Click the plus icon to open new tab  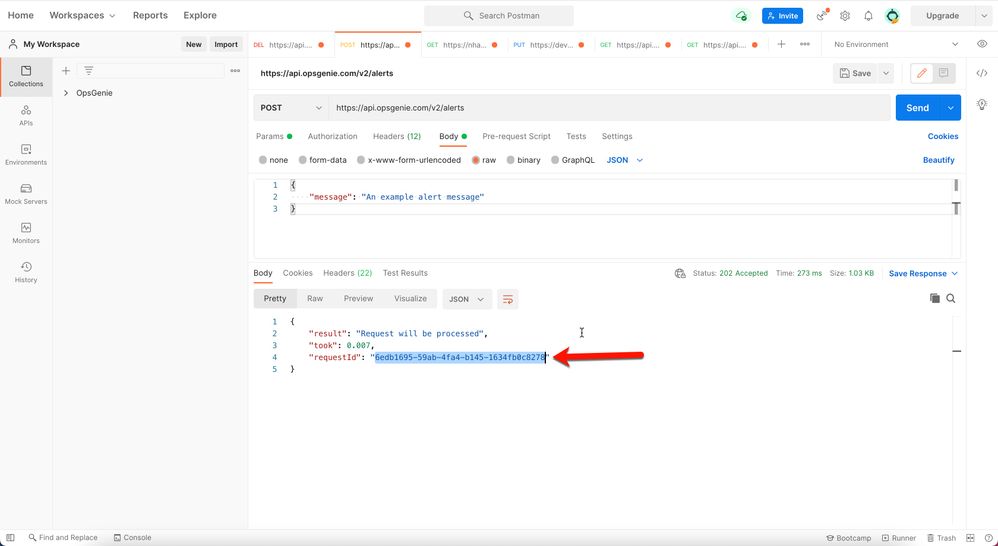[x=781, y=45]
